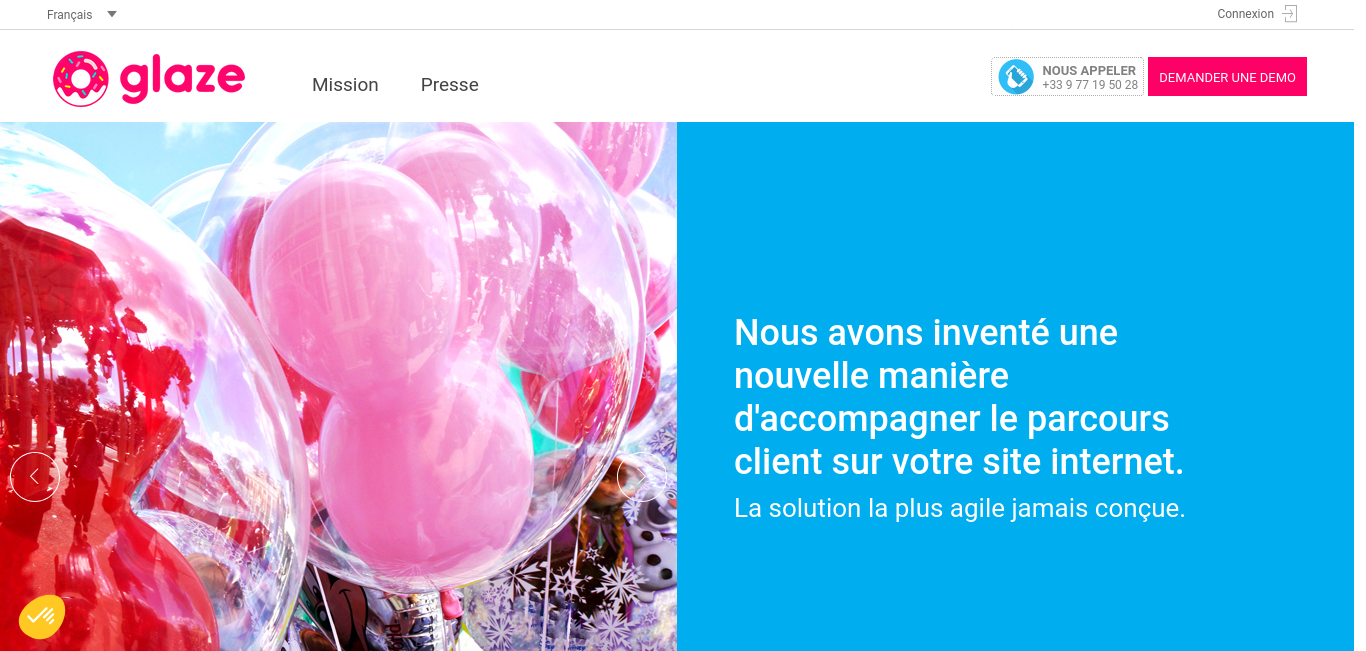Click the glaze wordmark text
Viewport: 1366px width, 651px height.
pos(182,81)
